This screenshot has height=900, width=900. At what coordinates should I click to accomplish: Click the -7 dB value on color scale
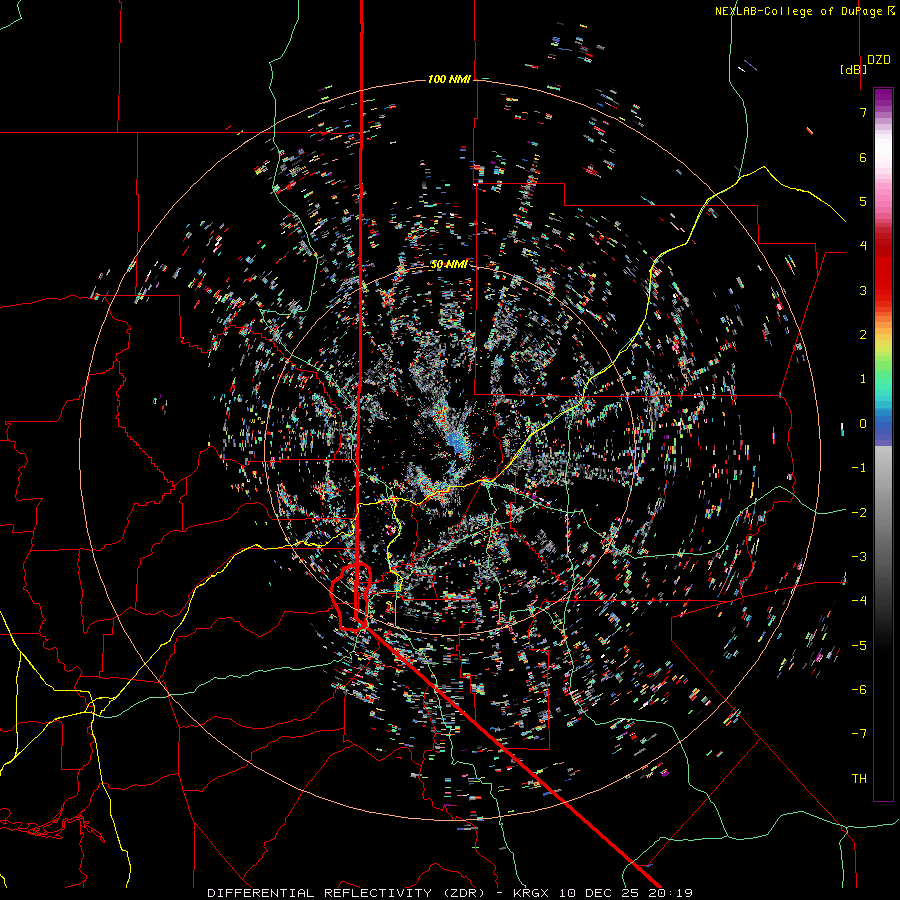[x=859, y=734]
